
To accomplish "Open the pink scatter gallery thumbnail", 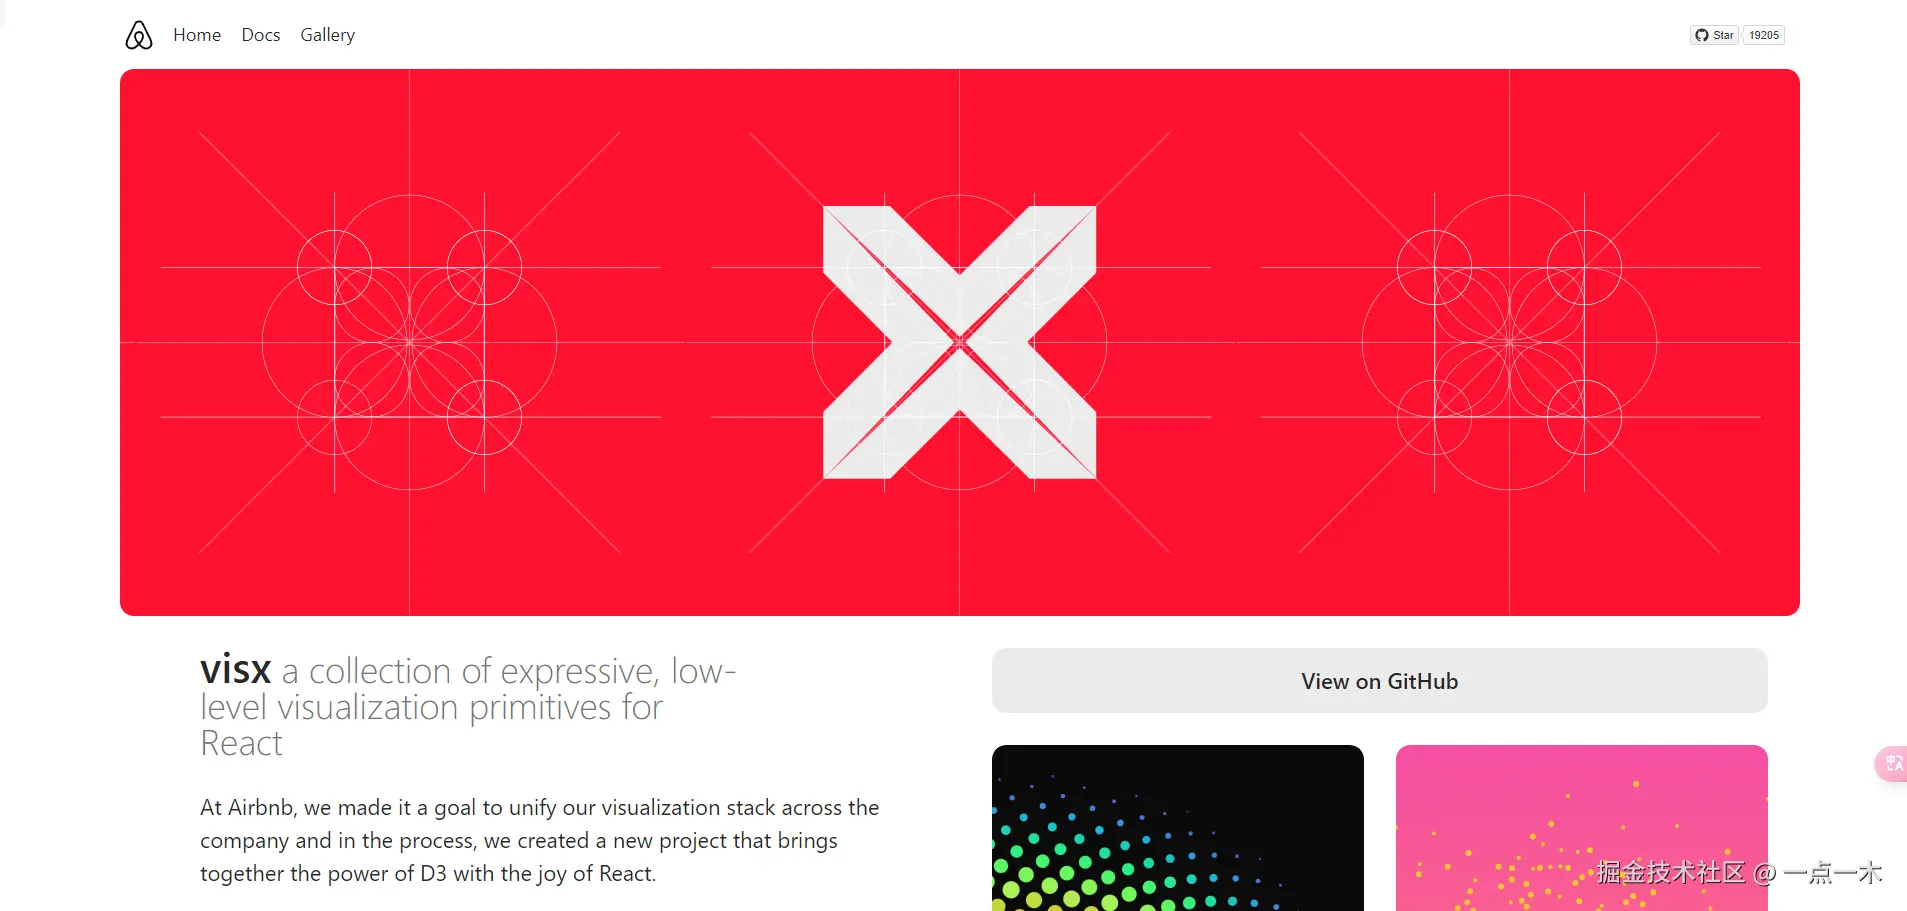I will pos(1582,828).
